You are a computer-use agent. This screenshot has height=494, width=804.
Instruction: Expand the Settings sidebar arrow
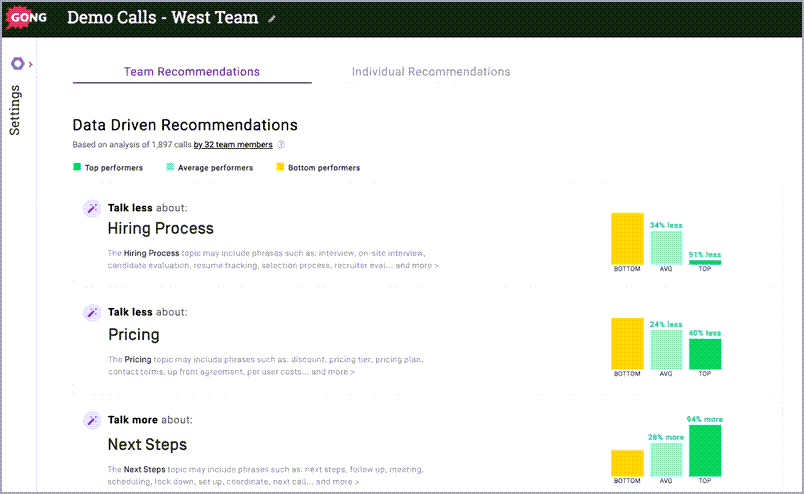click(x=31, y=65)
